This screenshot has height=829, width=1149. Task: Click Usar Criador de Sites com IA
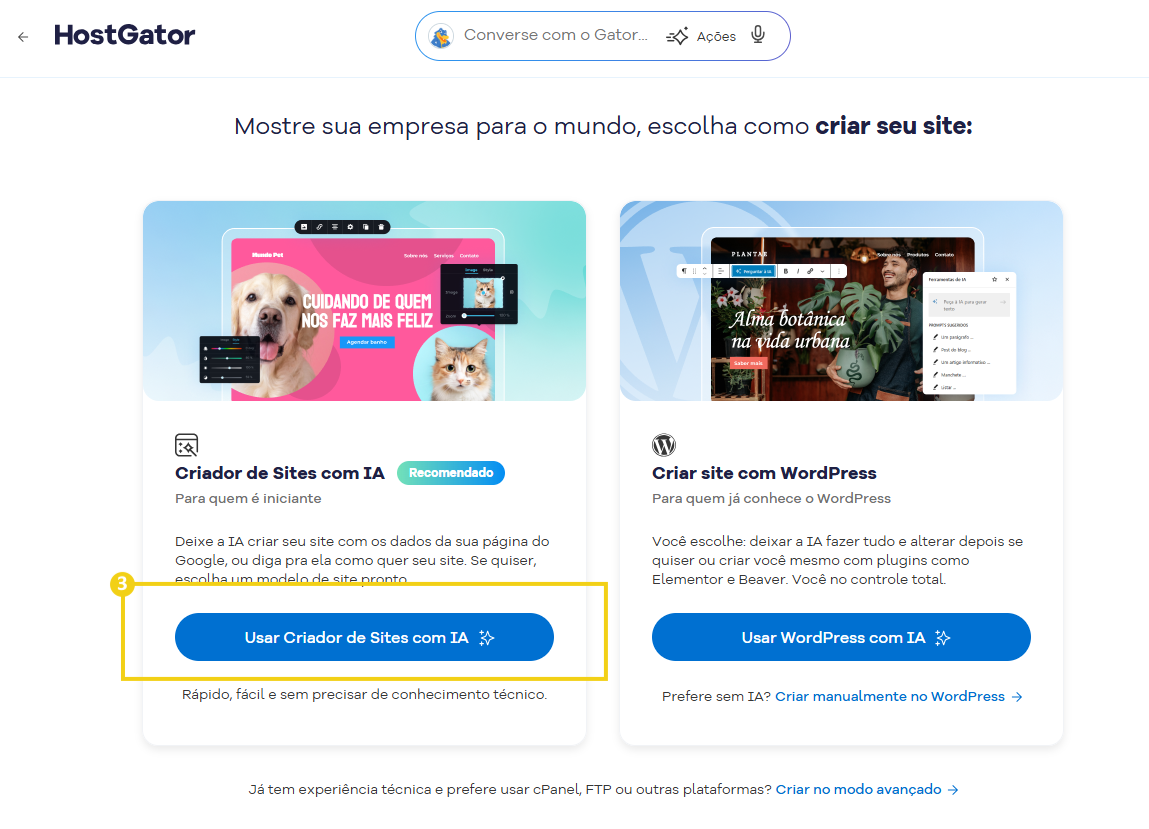[x=364, y=637]
